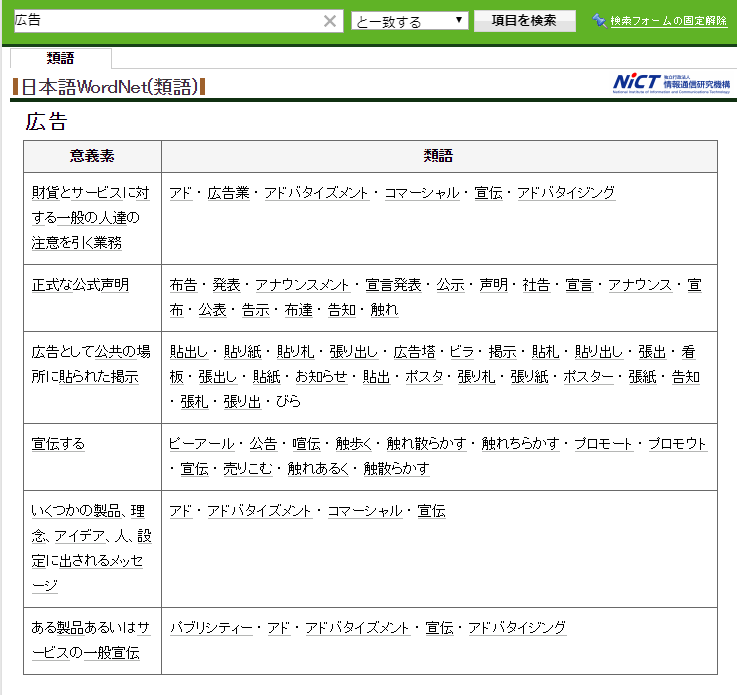
Task: Select the 類語 tab
Action: pyautogui.click(x=61, y=58)
